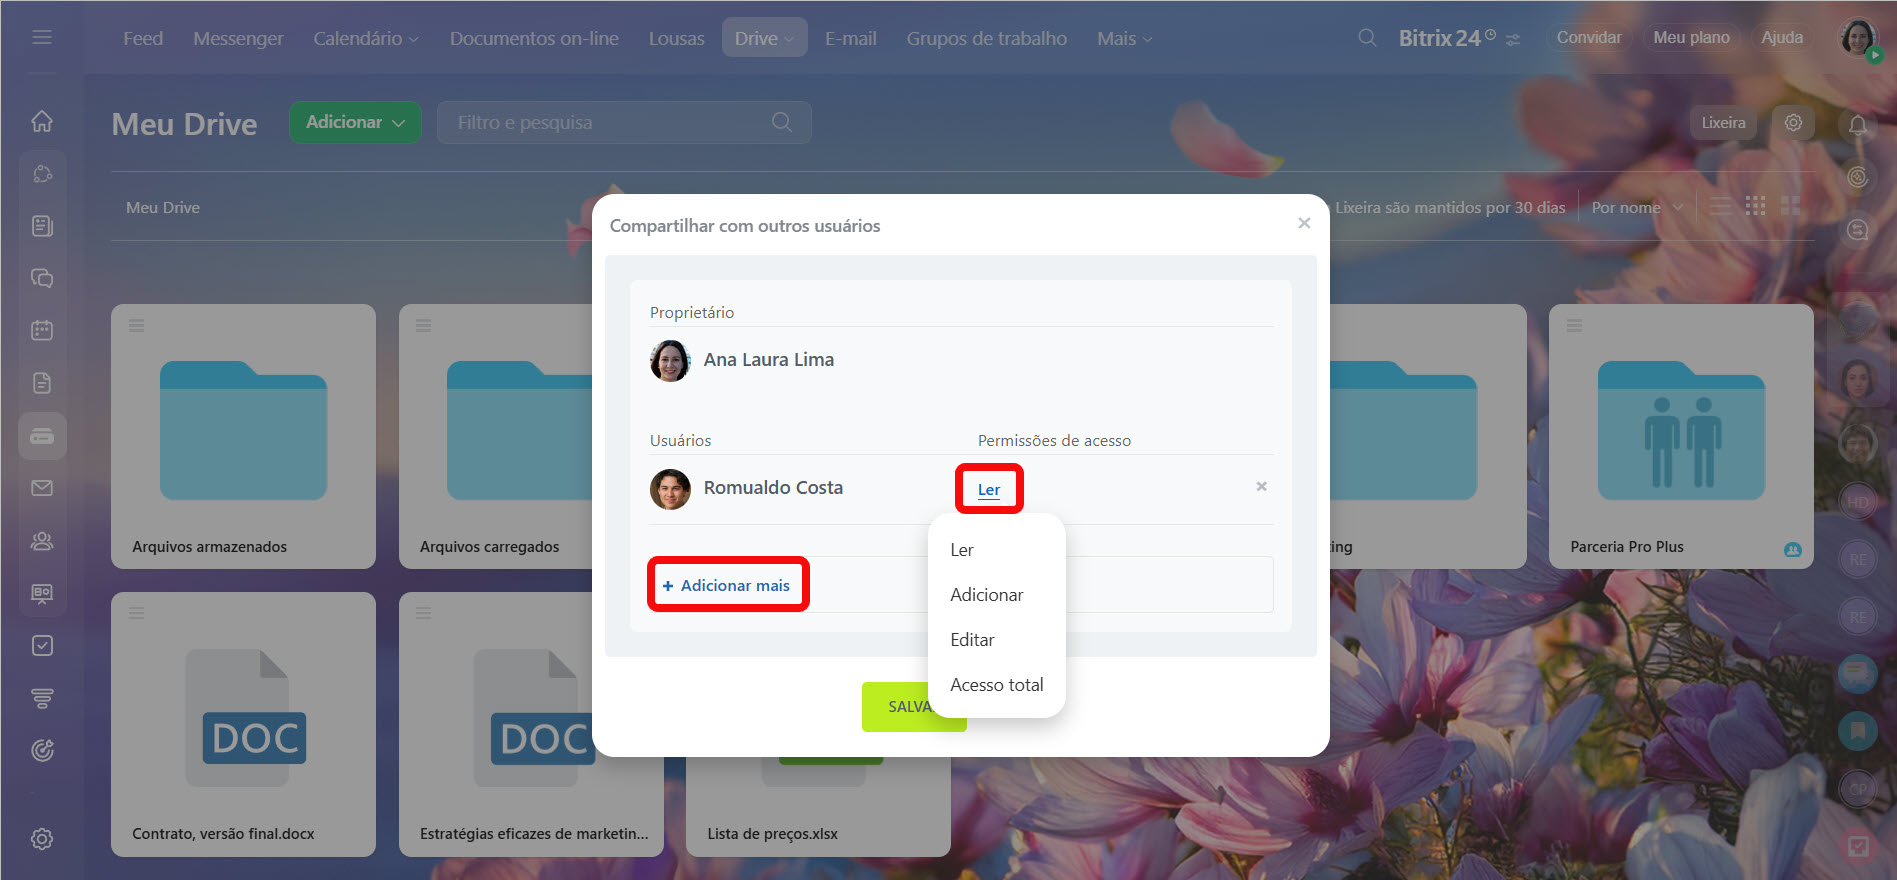Viewport: 1897px width, 880px height.
Task: Expand the Mais menu in top navigation
Action: click(1124, 38)
